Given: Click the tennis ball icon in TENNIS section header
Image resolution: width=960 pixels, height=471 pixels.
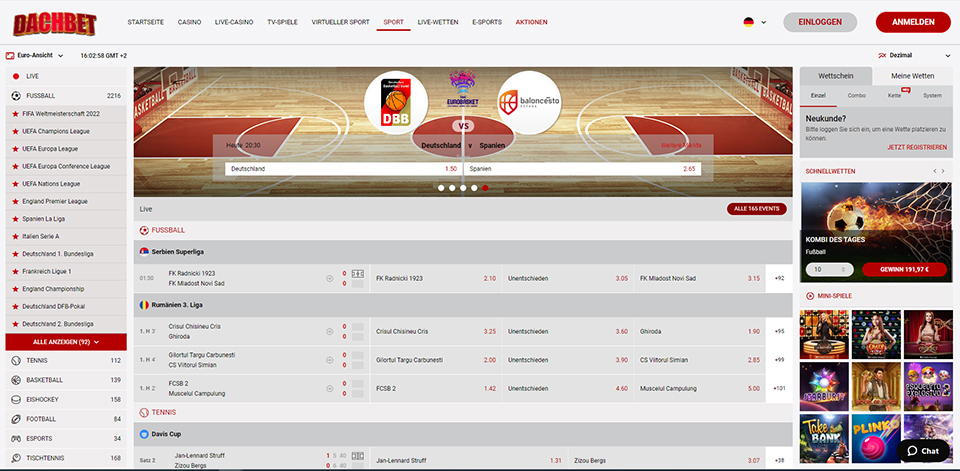Looking at the screenshot, I should click(144, 413).
